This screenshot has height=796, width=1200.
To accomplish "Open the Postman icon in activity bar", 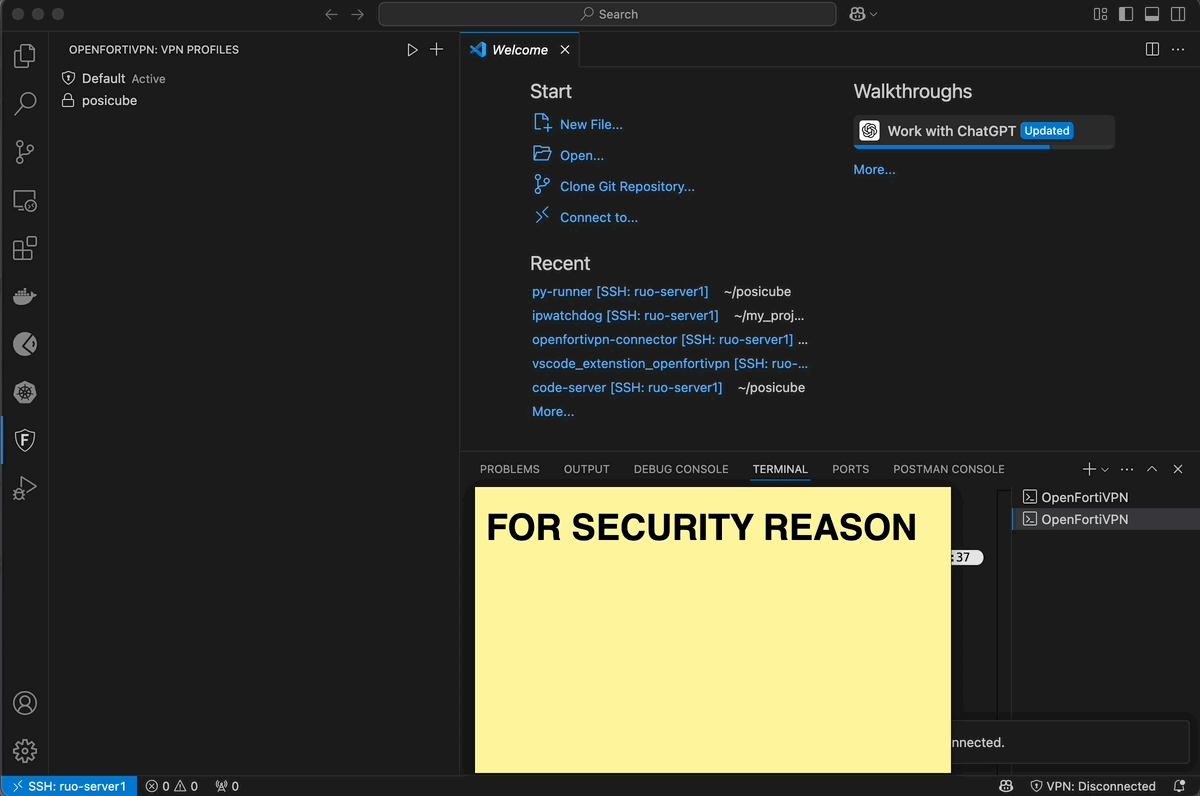I will click(x=25, y=345).
